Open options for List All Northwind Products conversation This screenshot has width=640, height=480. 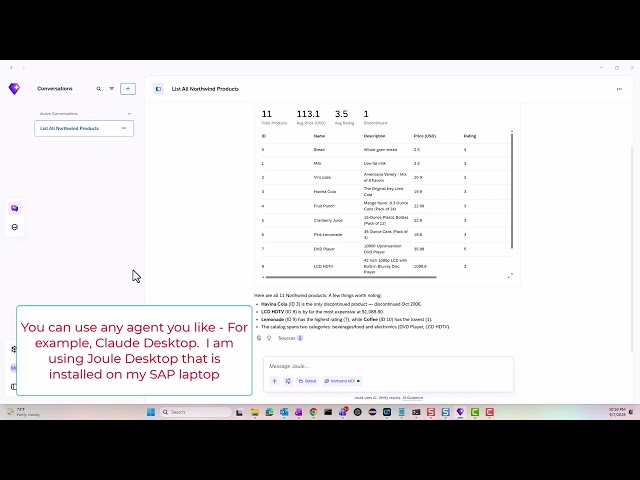[x=124, y=128]
